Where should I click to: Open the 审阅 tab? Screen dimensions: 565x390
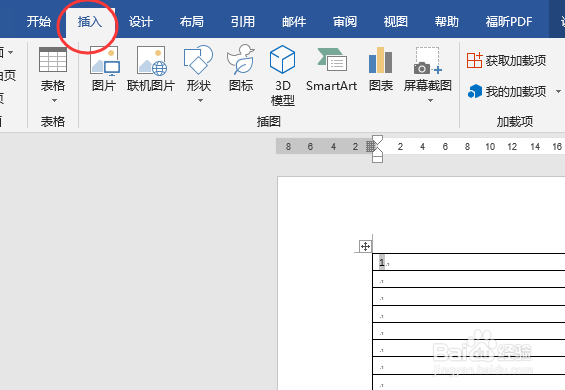pos(345,22)
